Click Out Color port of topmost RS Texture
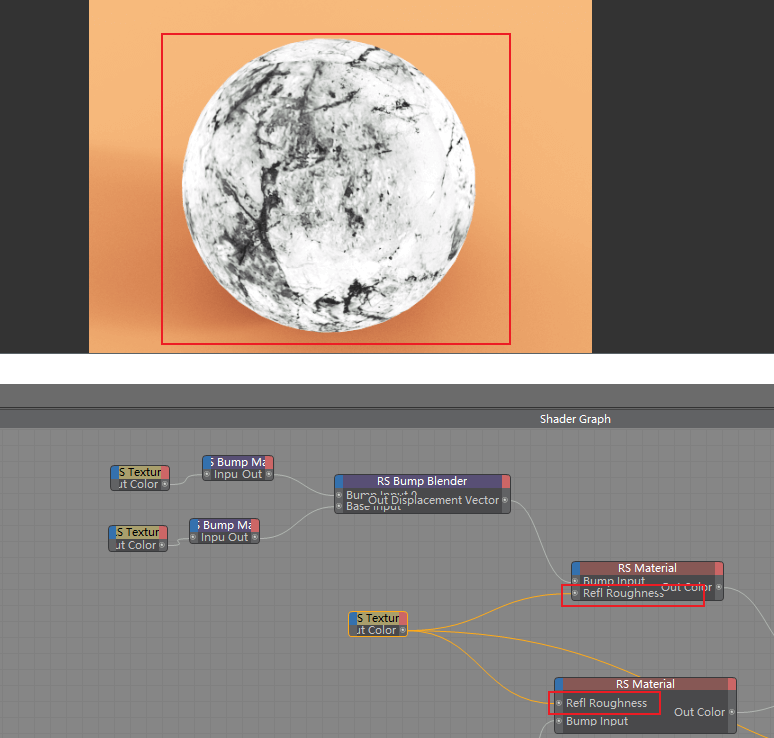This screenshot has width=774, height=738. pyautogui.click(x=165, y=484)
